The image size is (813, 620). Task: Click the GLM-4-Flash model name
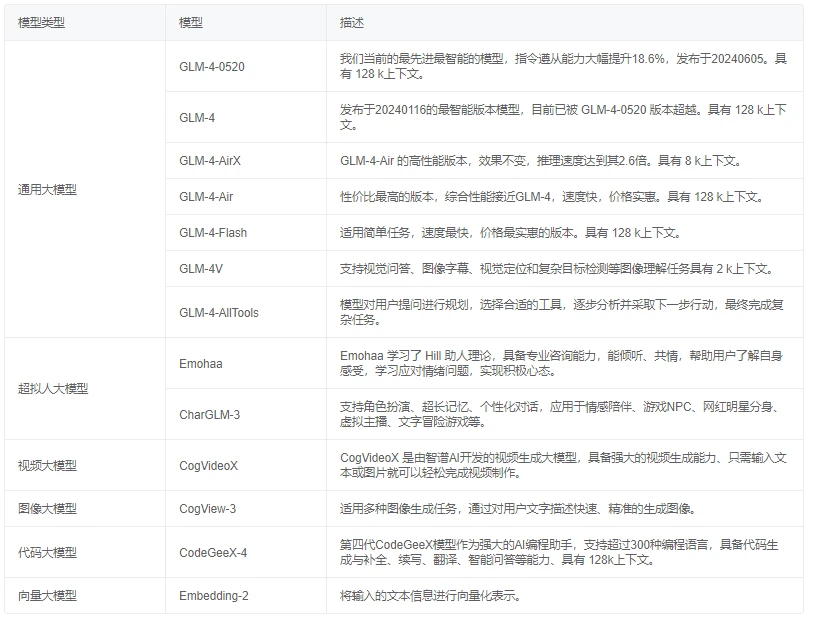(213, 233)
